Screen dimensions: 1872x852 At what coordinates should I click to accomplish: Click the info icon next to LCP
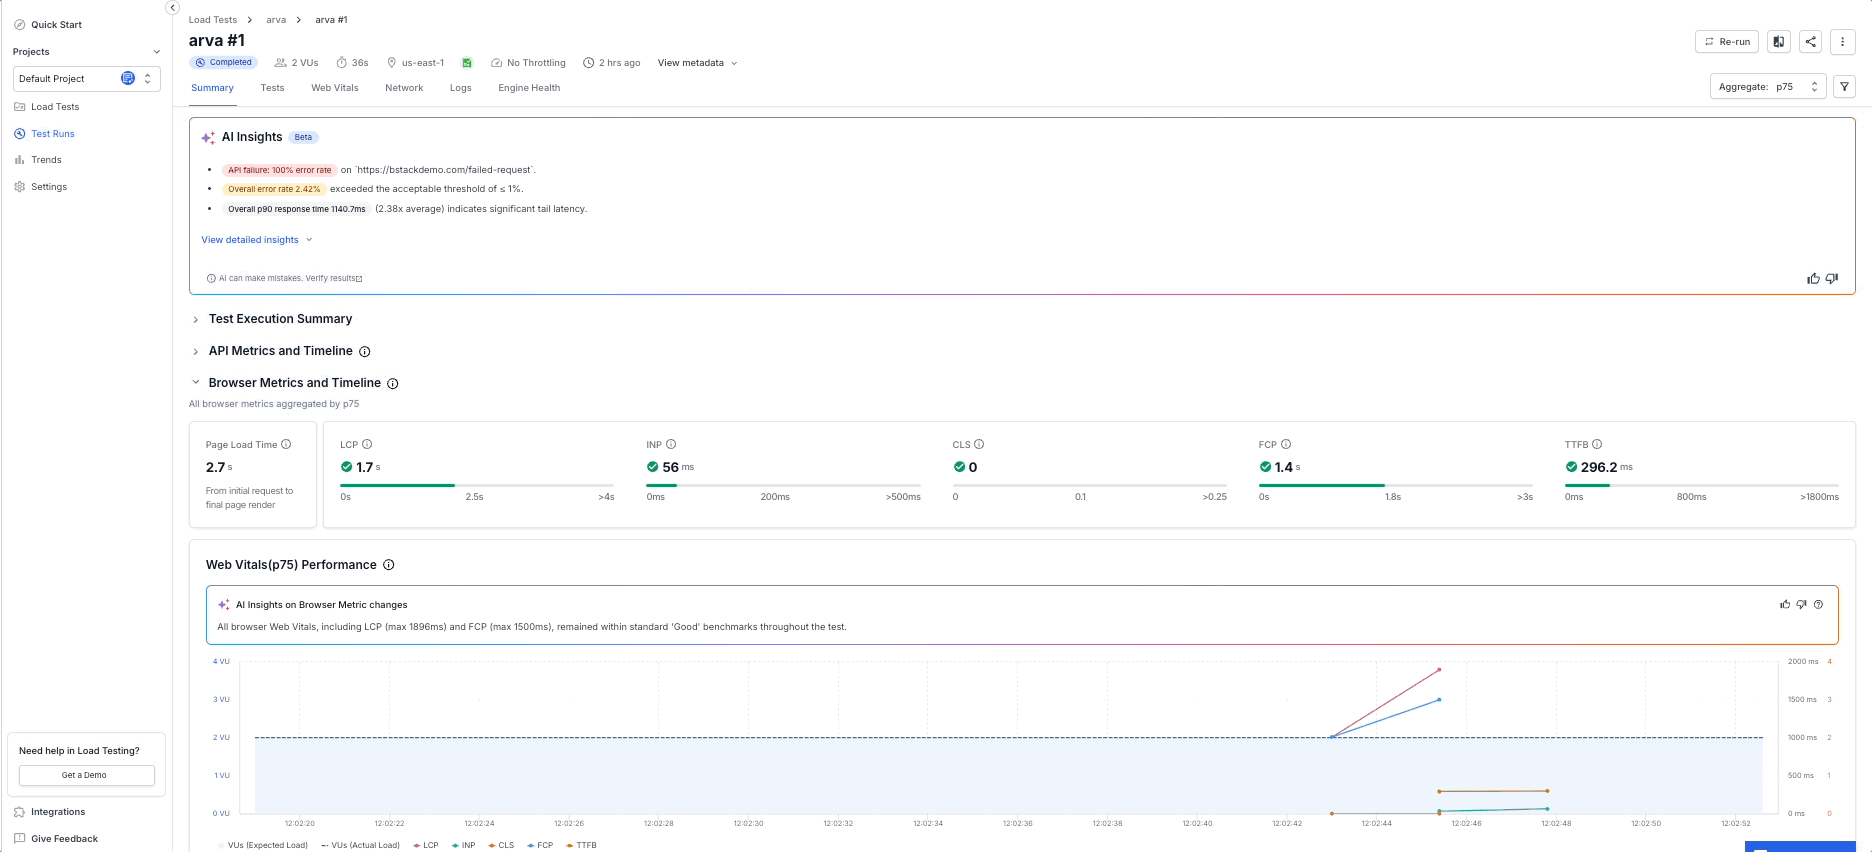[x=367, y=444]
